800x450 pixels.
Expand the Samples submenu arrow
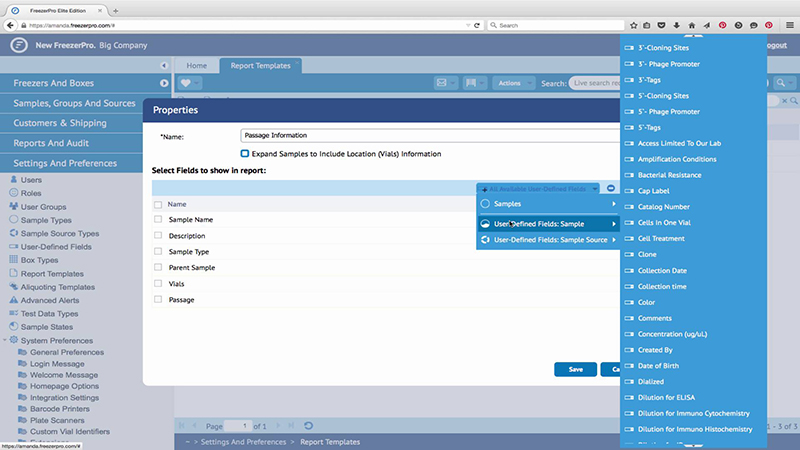click(614, 204)
